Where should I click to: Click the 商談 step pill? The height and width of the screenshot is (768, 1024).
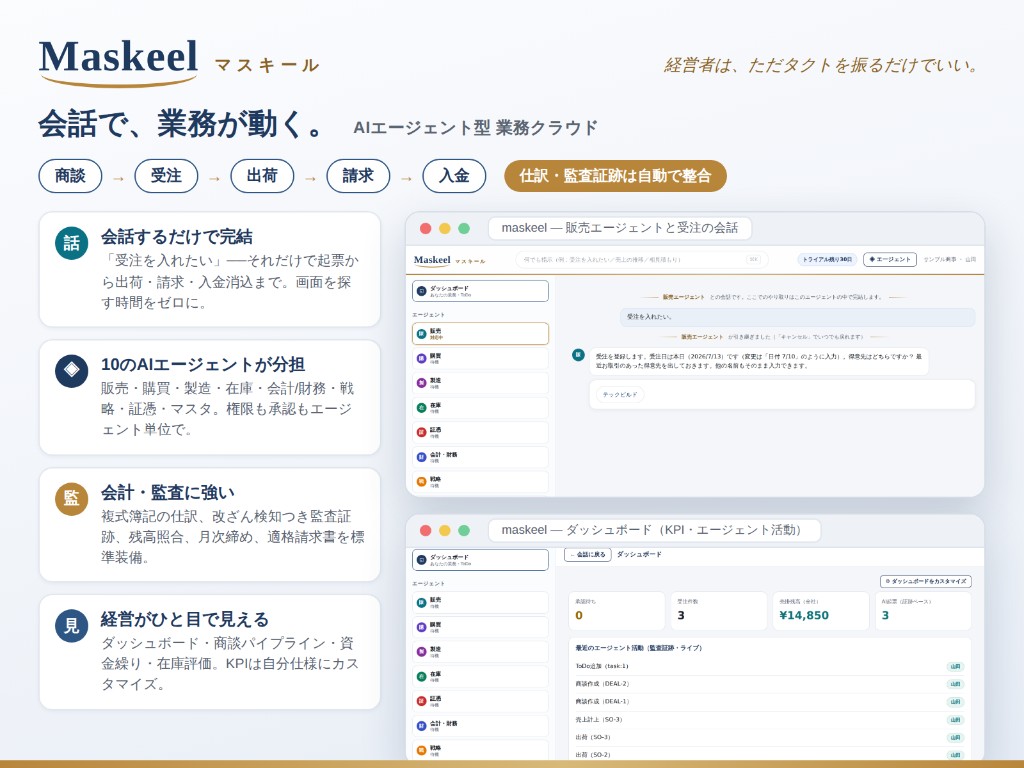point(71,176)
